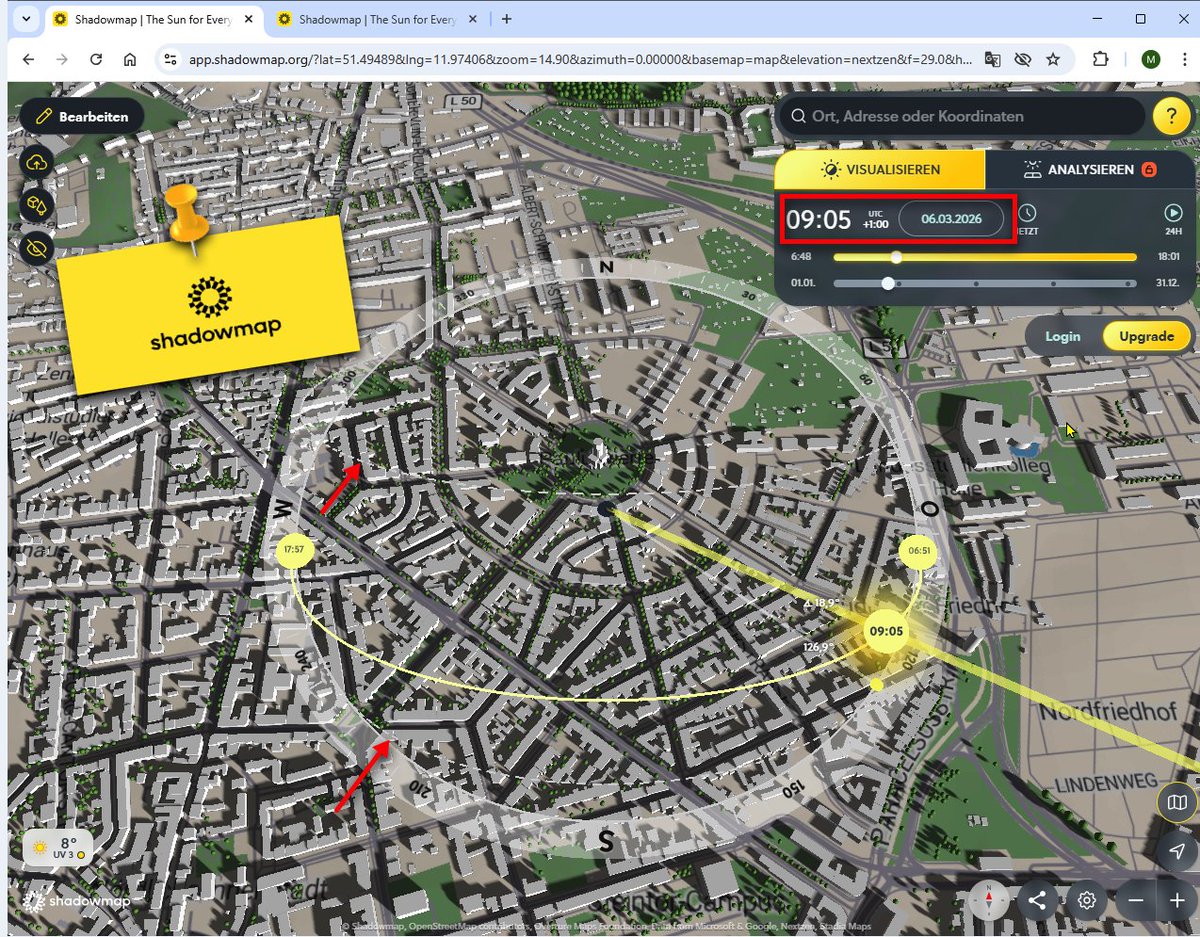Switch to the second Shadowmap browser tab

pyautogui.click(x=377, y=19)
